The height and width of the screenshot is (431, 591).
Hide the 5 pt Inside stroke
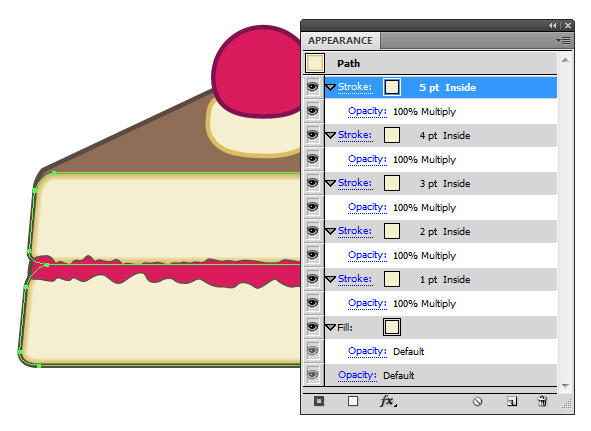pyautogui.click(x=312, y=87)
